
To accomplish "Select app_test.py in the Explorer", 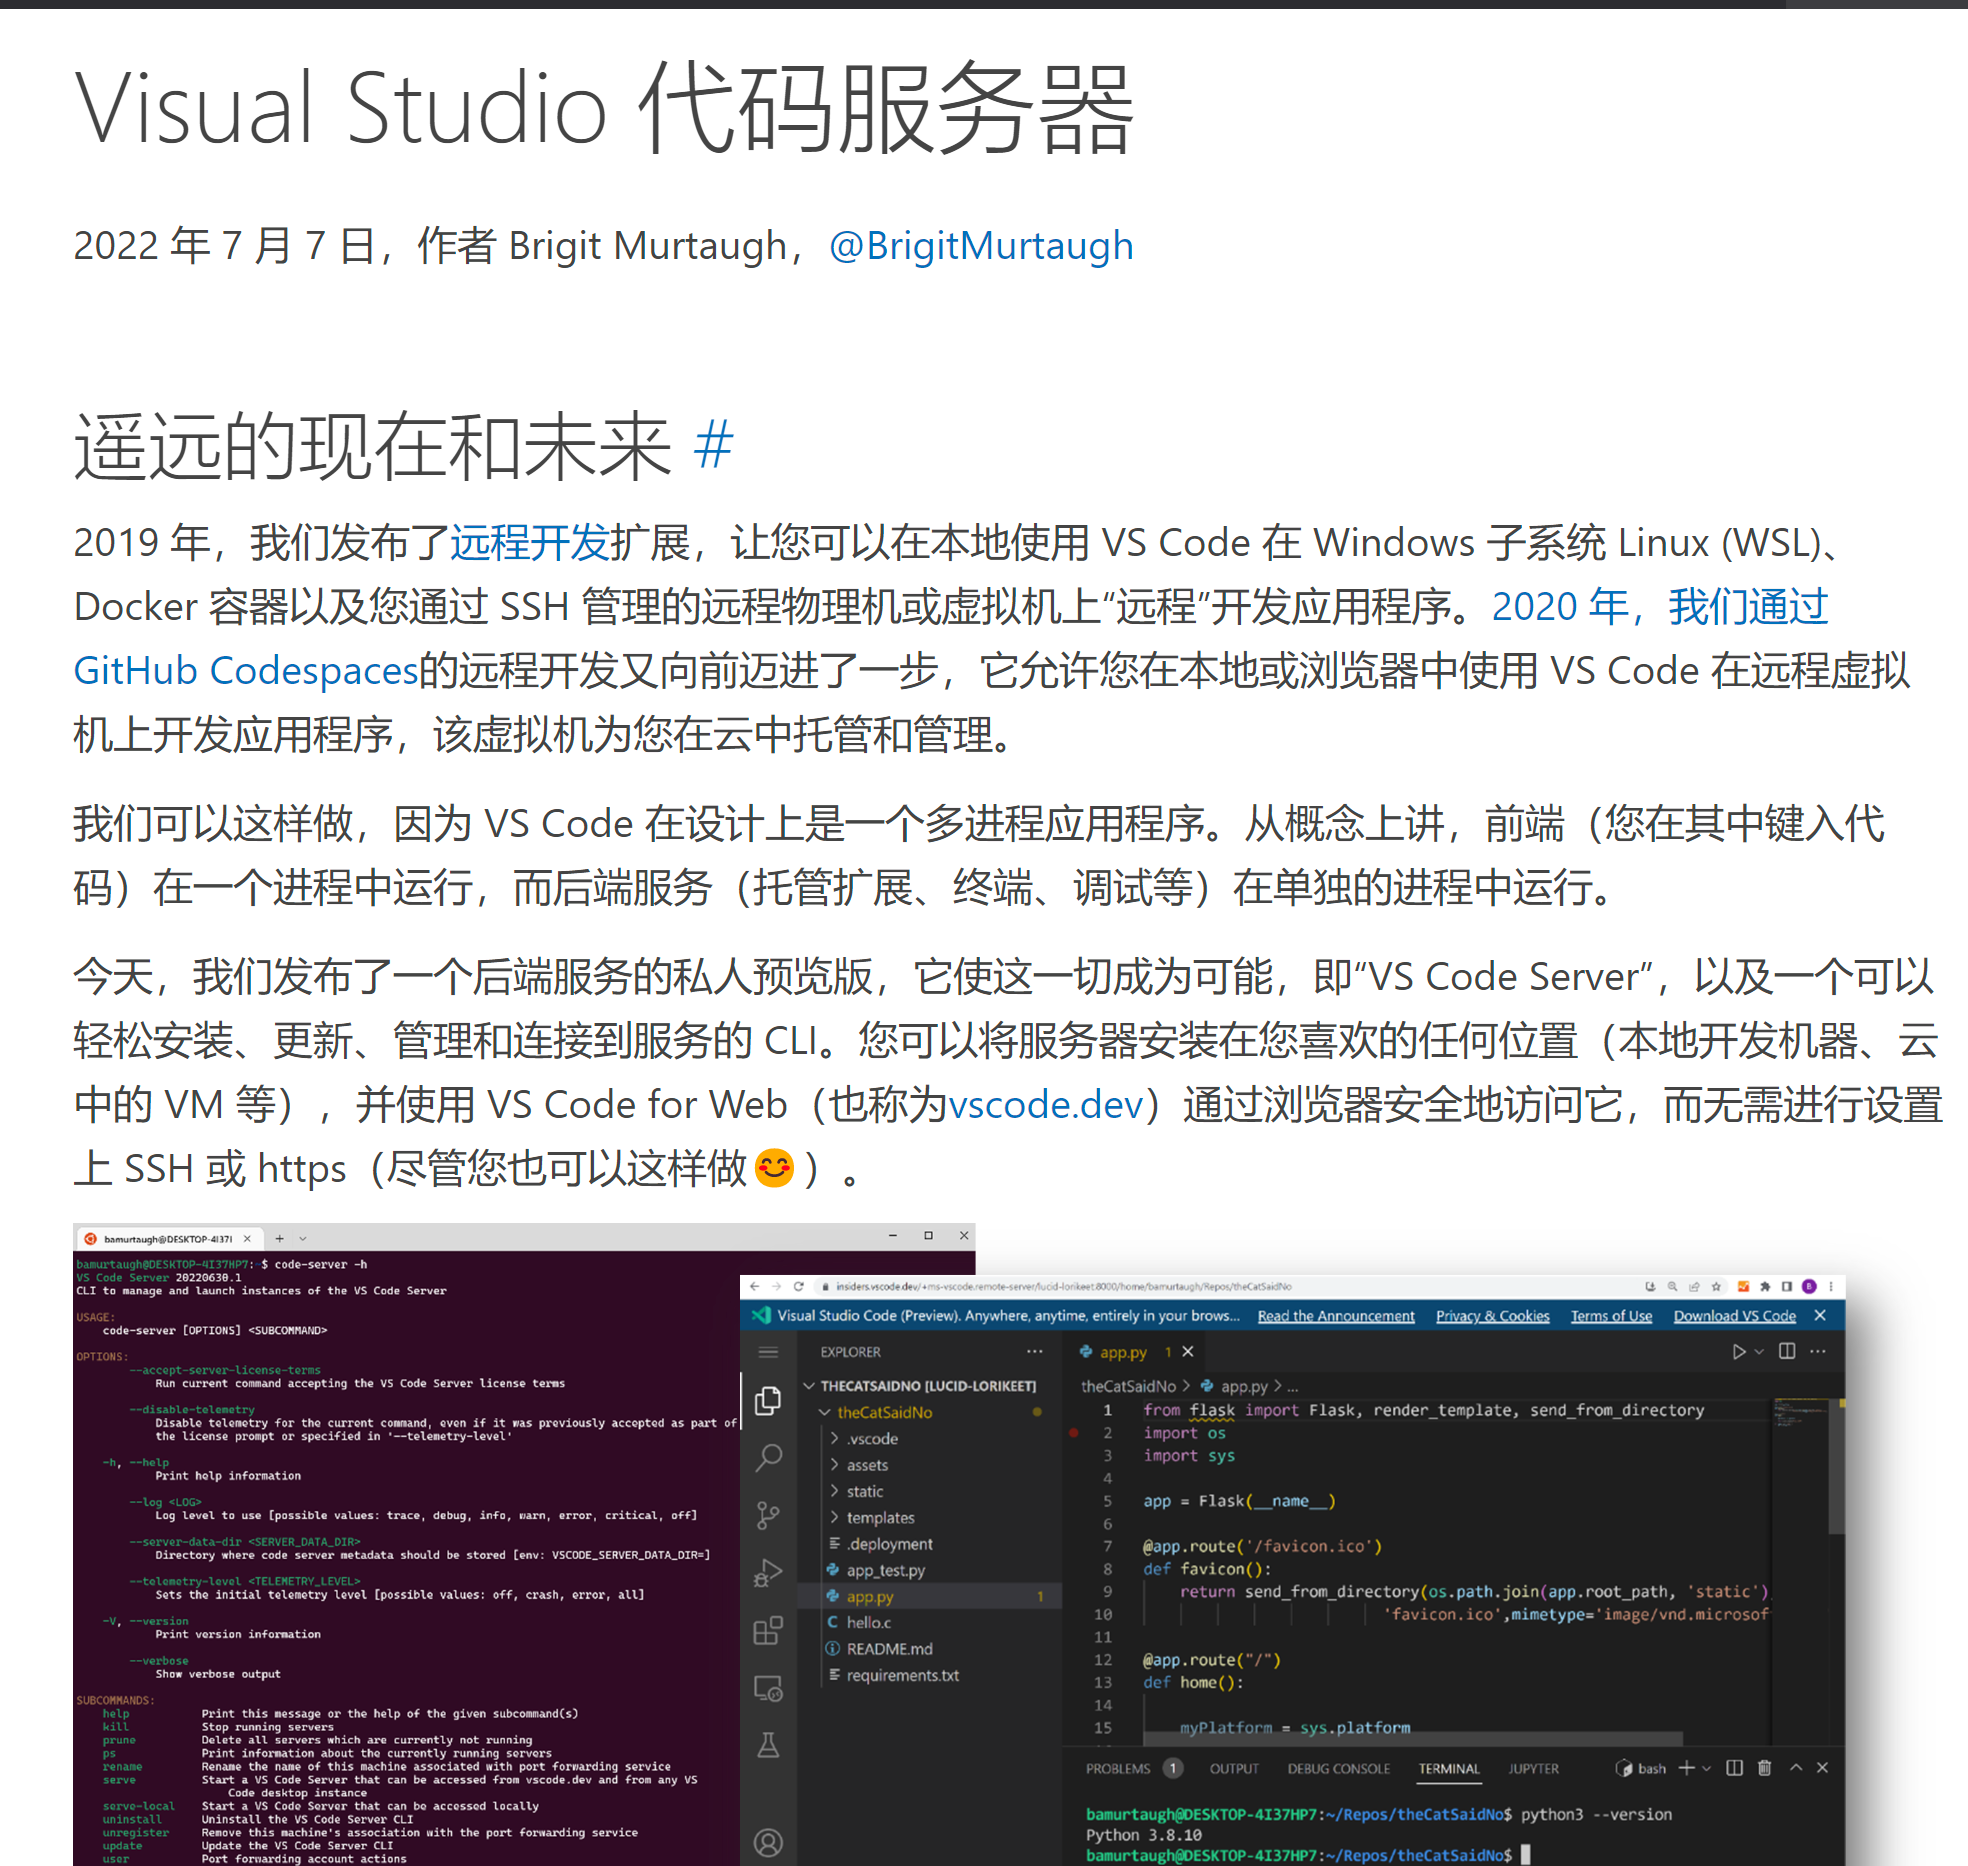I will coord(885,1571).
